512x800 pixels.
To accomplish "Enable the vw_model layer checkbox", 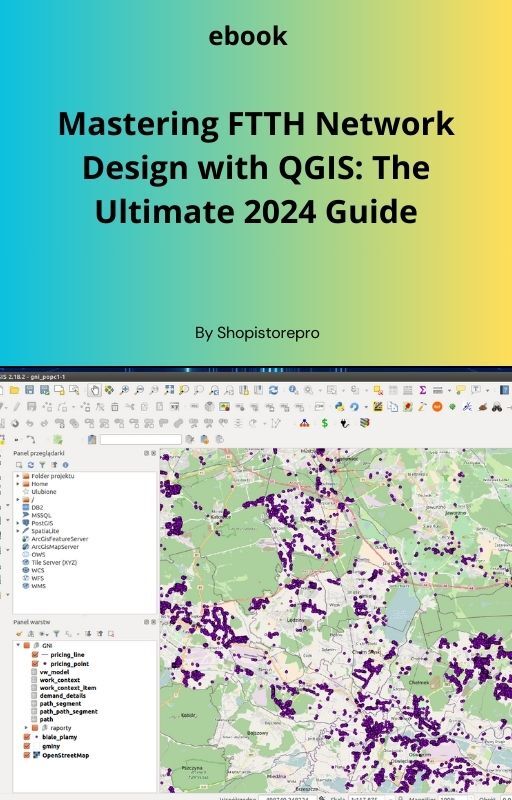I will coord(35,672).
